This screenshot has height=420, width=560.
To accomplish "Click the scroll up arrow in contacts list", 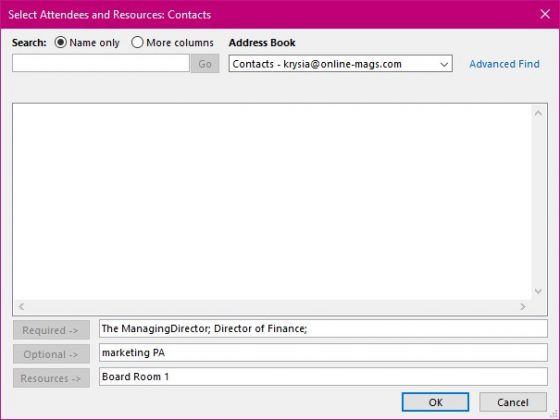I will point(538,114).
